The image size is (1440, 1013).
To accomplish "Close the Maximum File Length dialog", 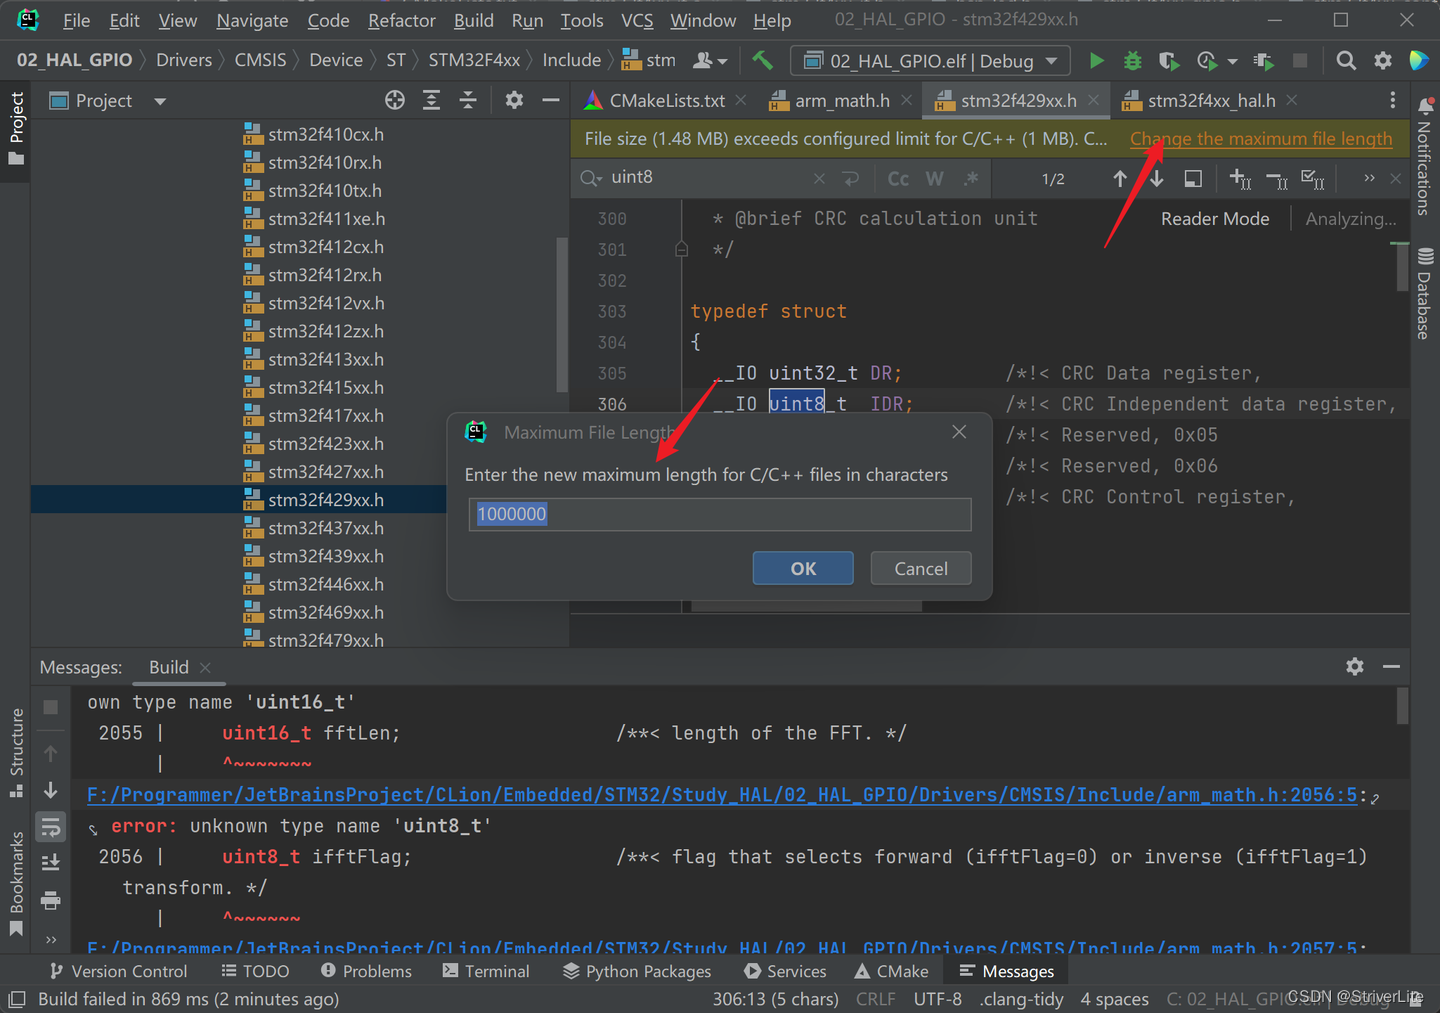I will tap(959, 432).
